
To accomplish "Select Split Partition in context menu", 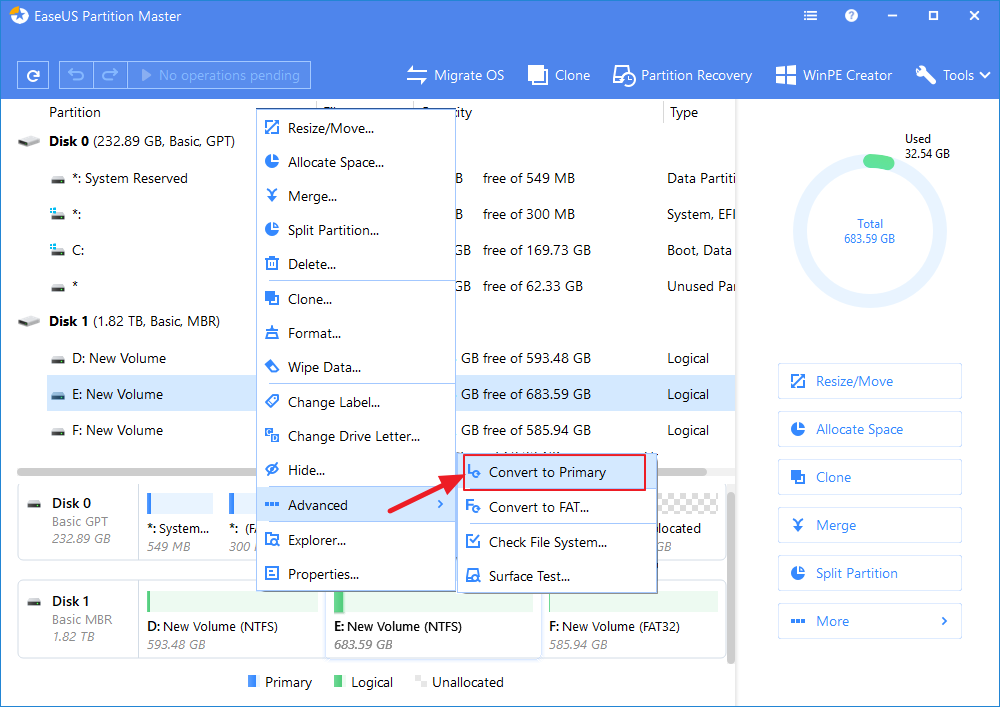I will [356, 230].
